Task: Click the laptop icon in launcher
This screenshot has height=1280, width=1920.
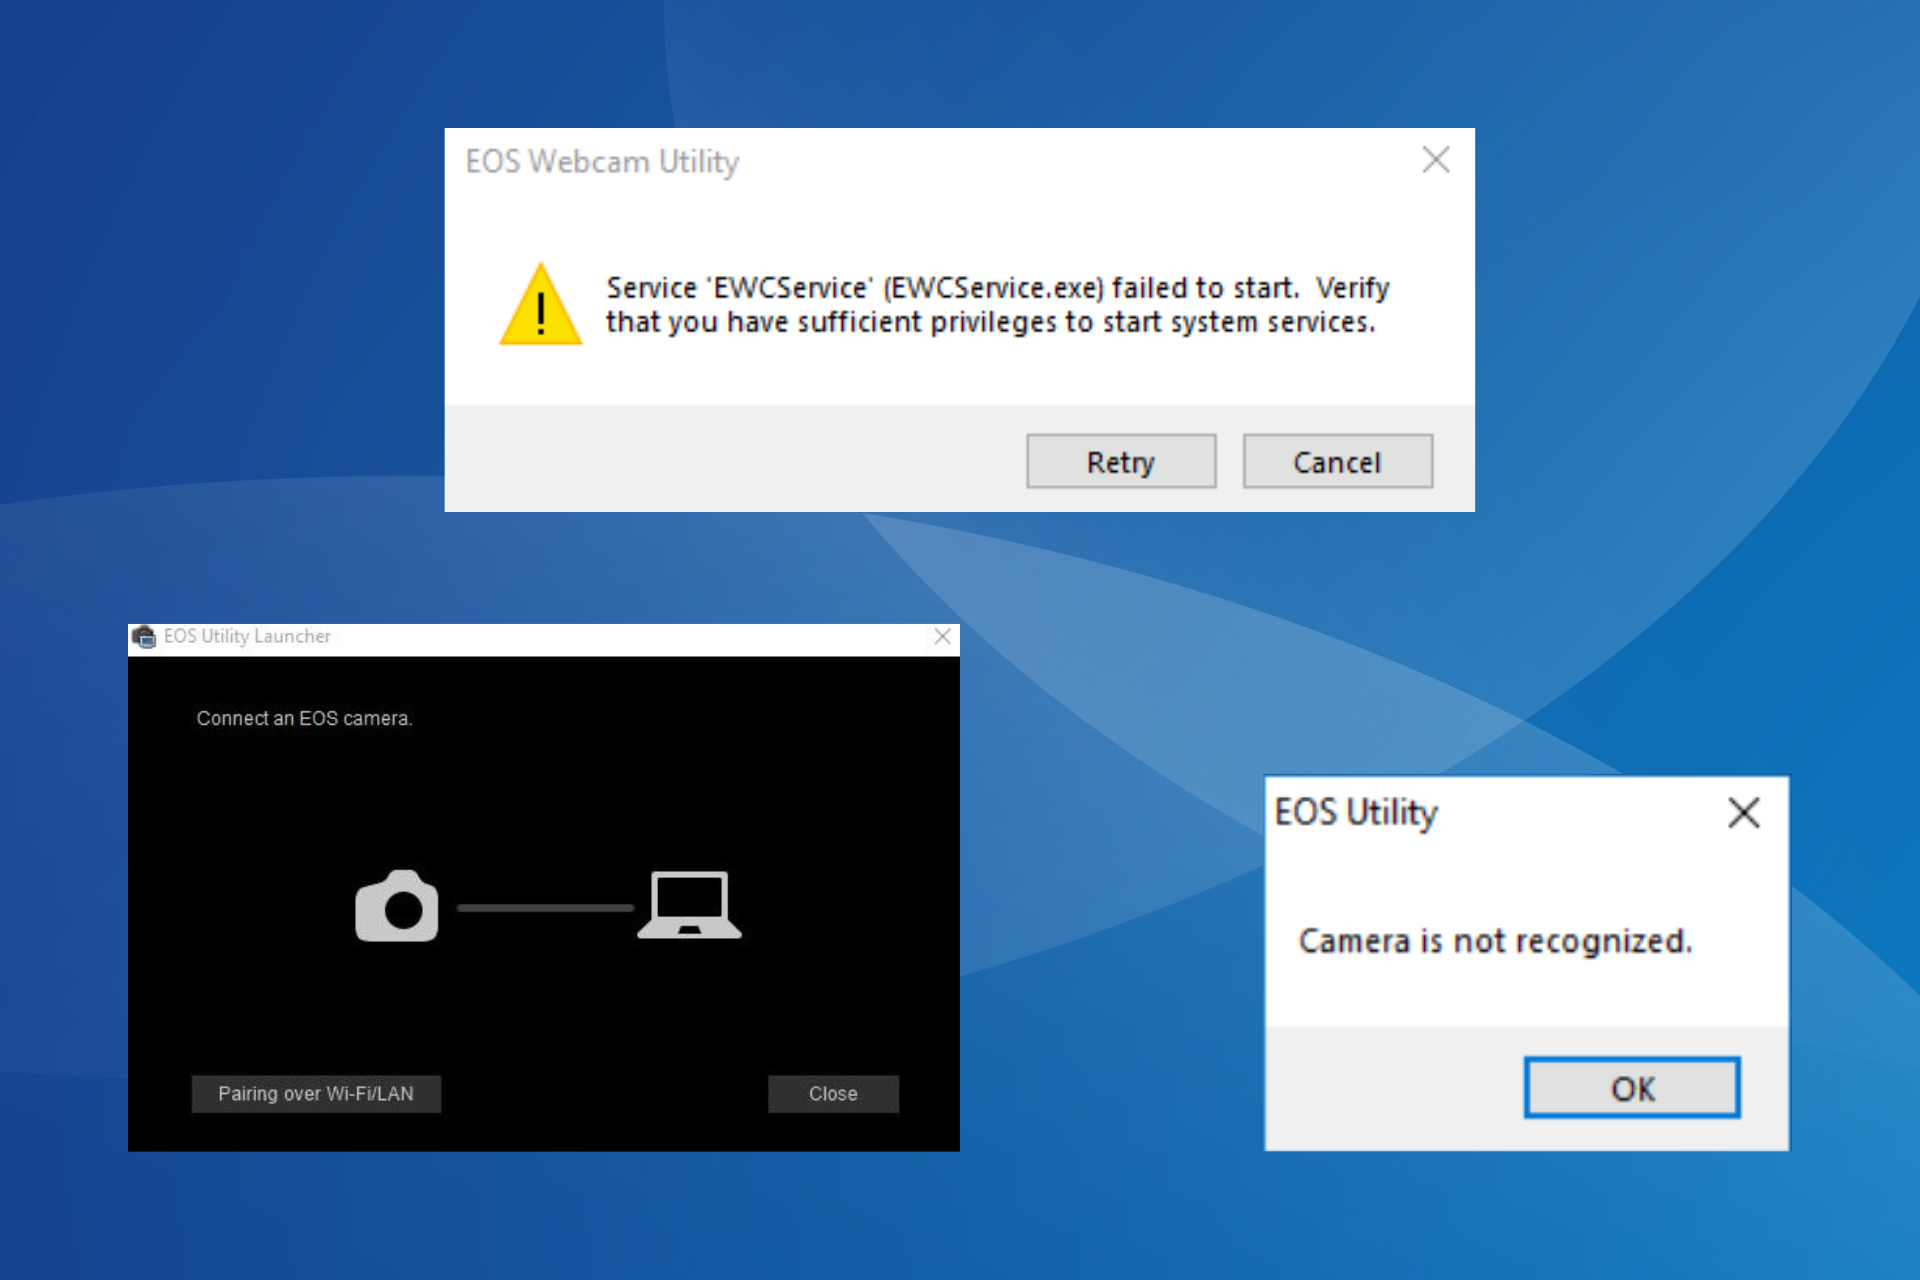Action: 690,905
